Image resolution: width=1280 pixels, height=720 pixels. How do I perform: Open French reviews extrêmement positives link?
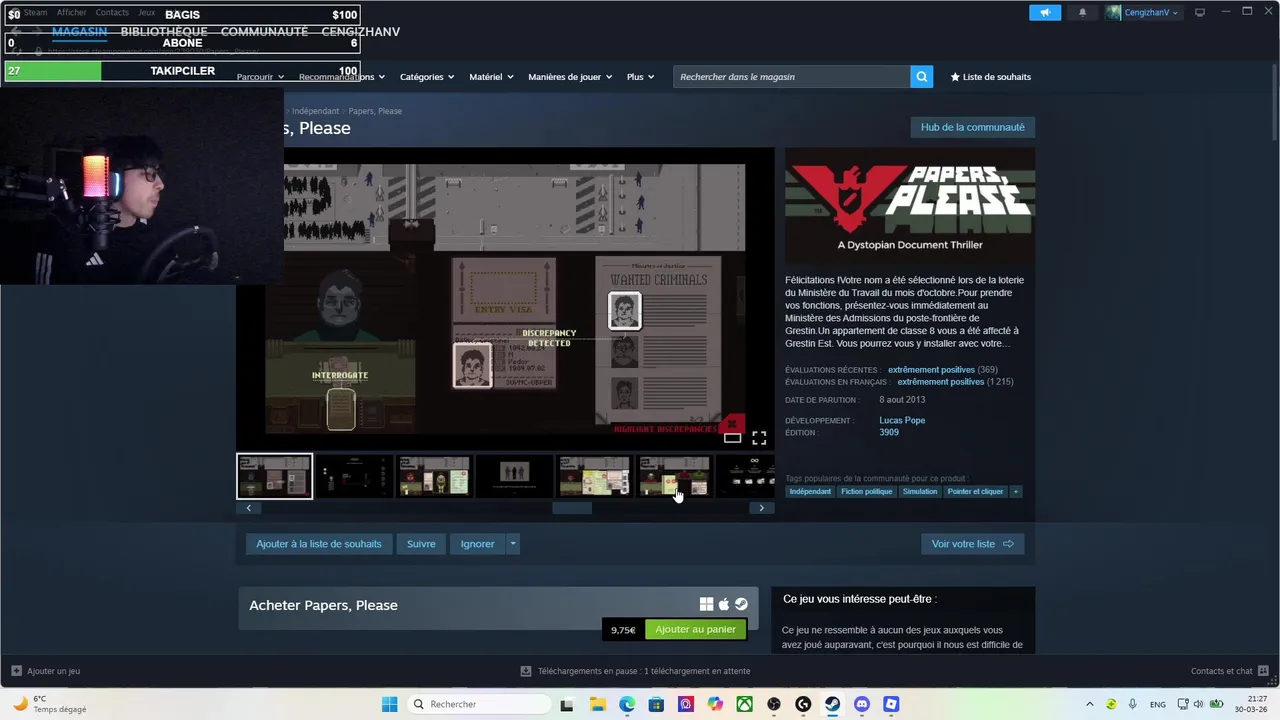pos(940,382)
